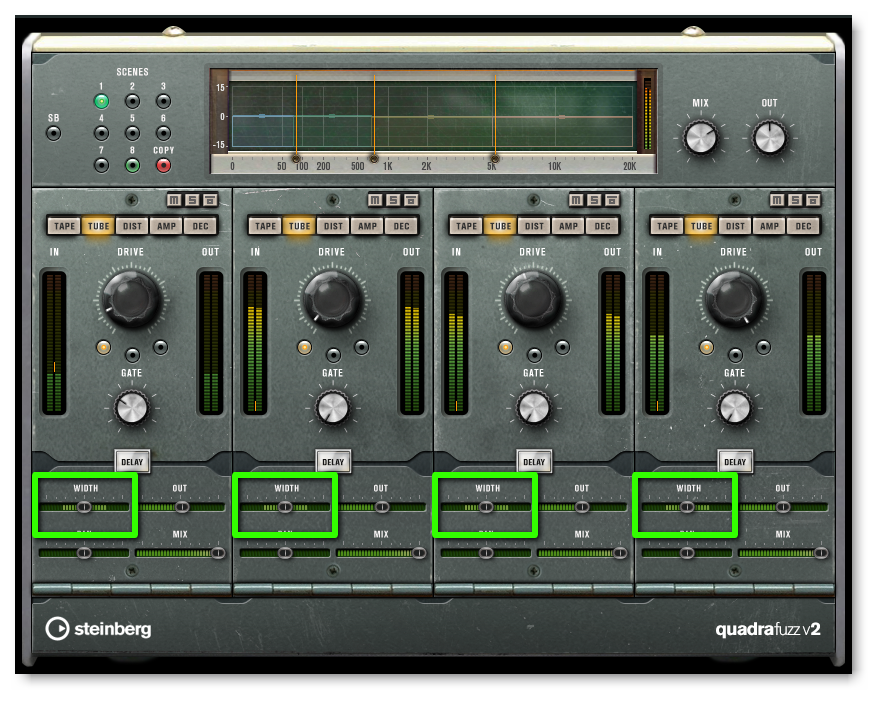The height and width of the screenshot is (701, 879).
Task: Select scene 5
Action: coord(132,133)
